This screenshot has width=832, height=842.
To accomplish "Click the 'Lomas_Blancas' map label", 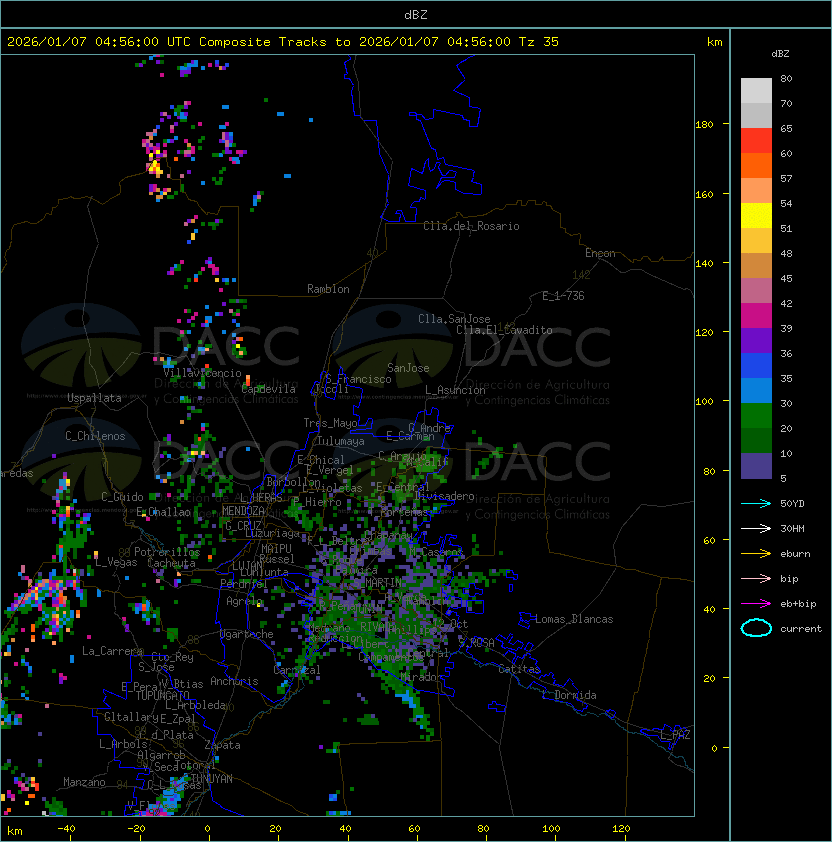I will pyautogui.click(x=574, y=619).
